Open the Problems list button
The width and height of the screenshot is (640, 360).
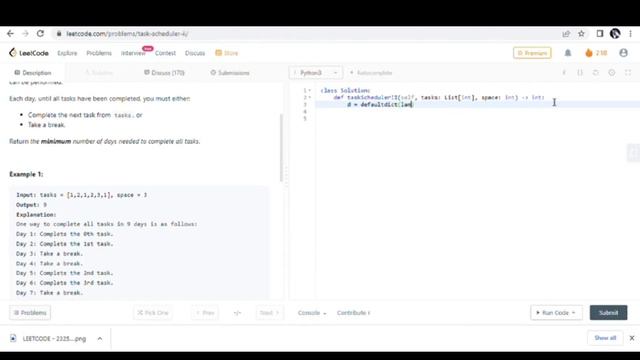pyautogui.click(x=30, y=313)
